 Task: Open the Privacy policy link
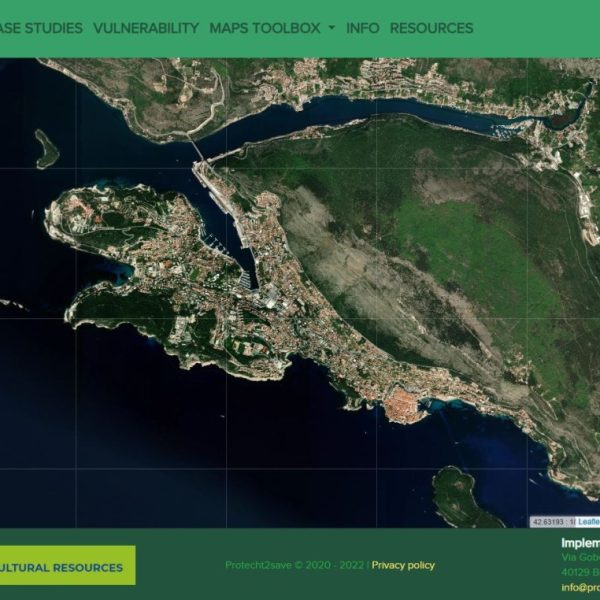pos(403,565)
